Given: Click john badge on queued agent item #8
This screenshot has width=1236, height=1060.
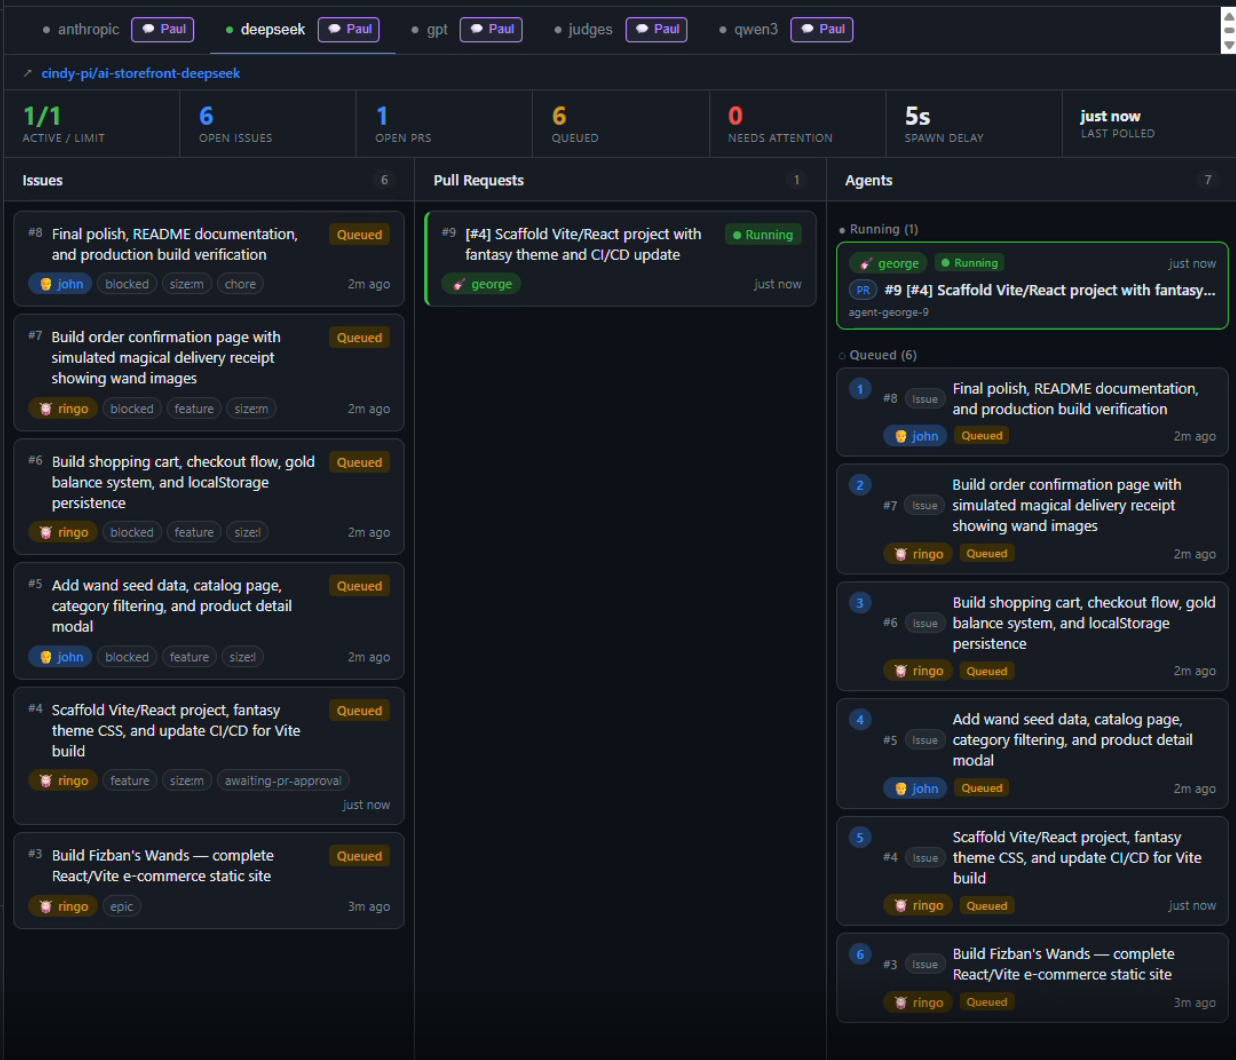Looking at the screenshot, I should 915,436.
